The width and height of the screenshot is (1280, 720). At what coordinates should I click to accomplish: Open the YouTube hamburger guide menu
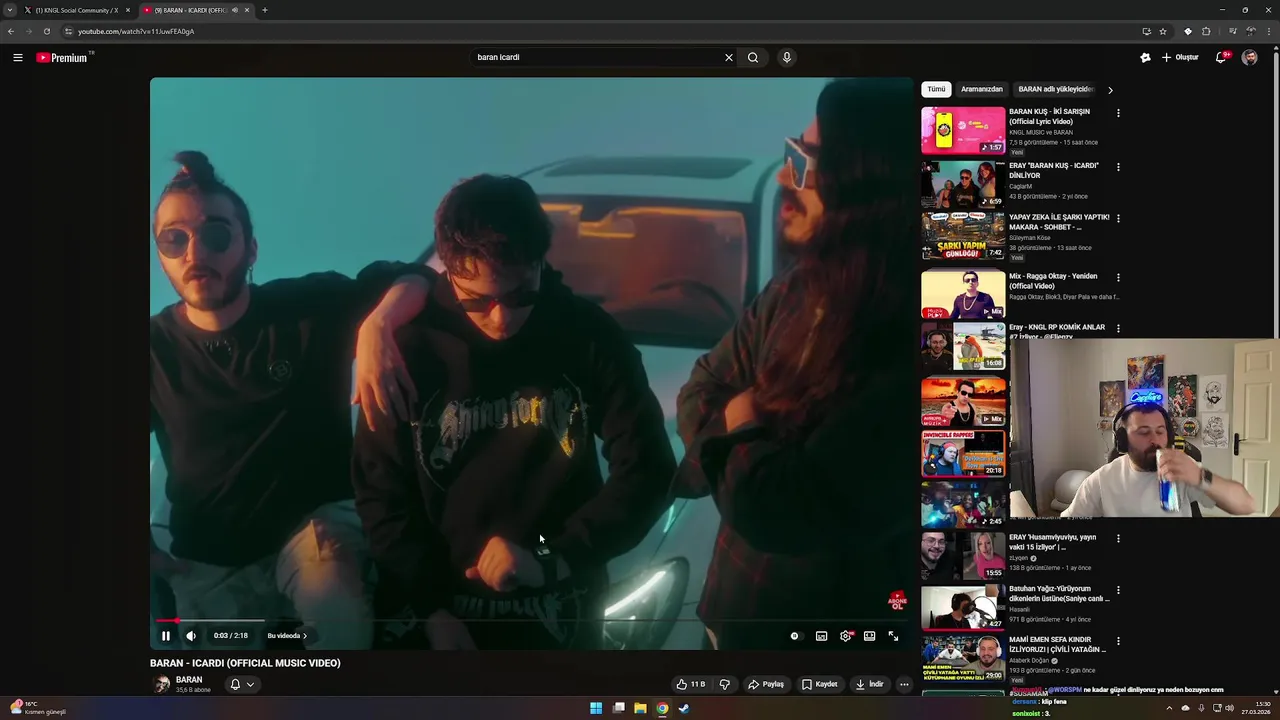17,57
